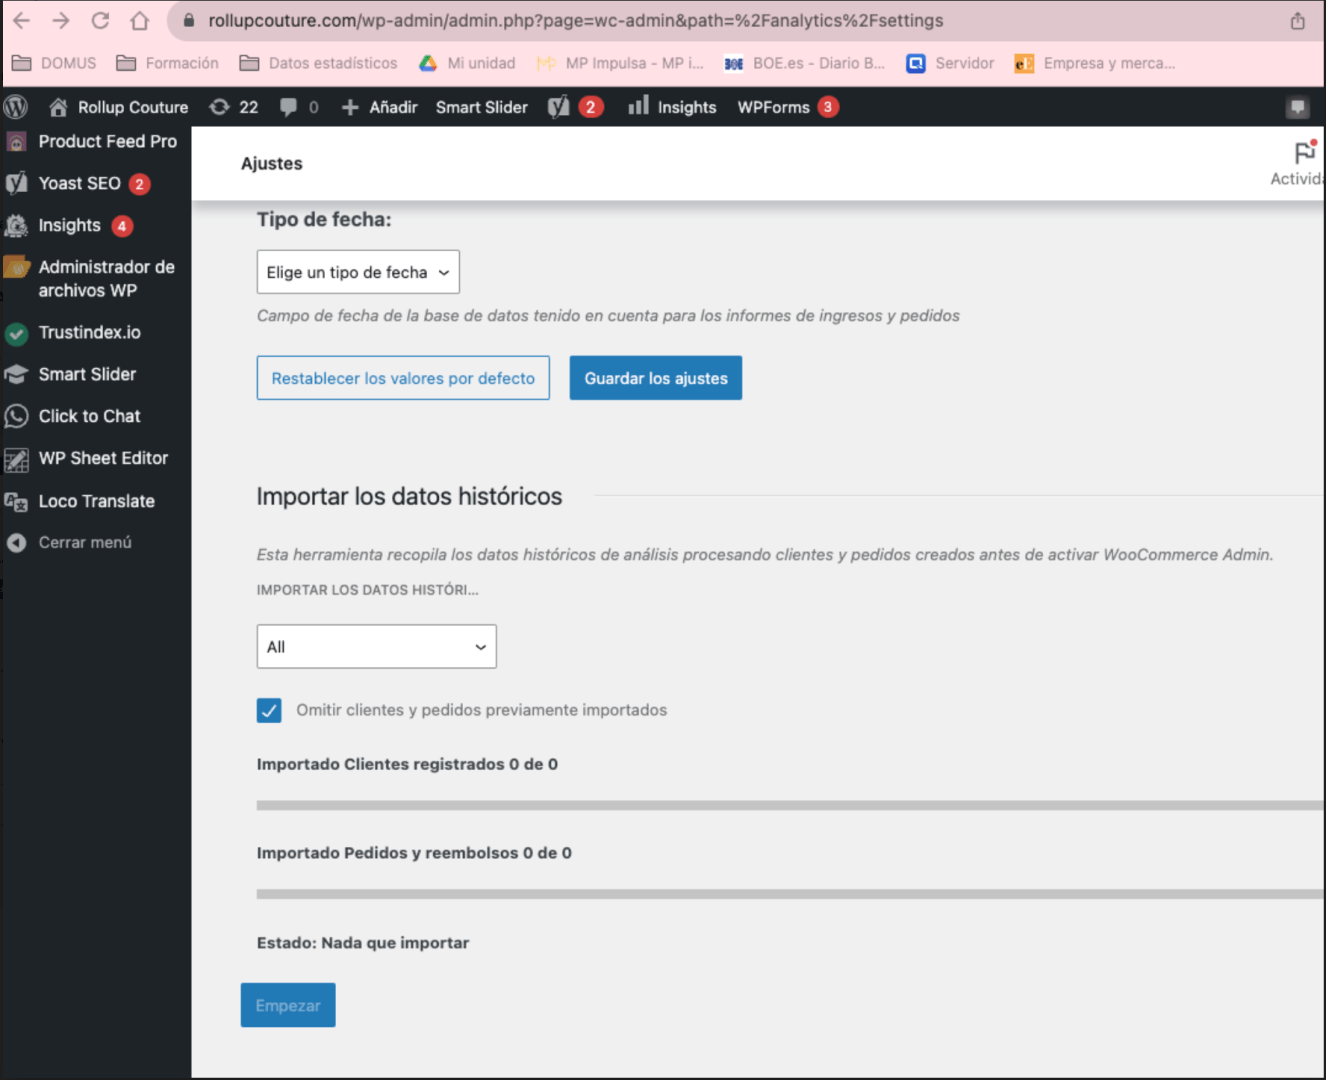Viewport: 1326px width, 1080px height.
Task: Click Guardar los ajustes button
Action: [656, 378]
